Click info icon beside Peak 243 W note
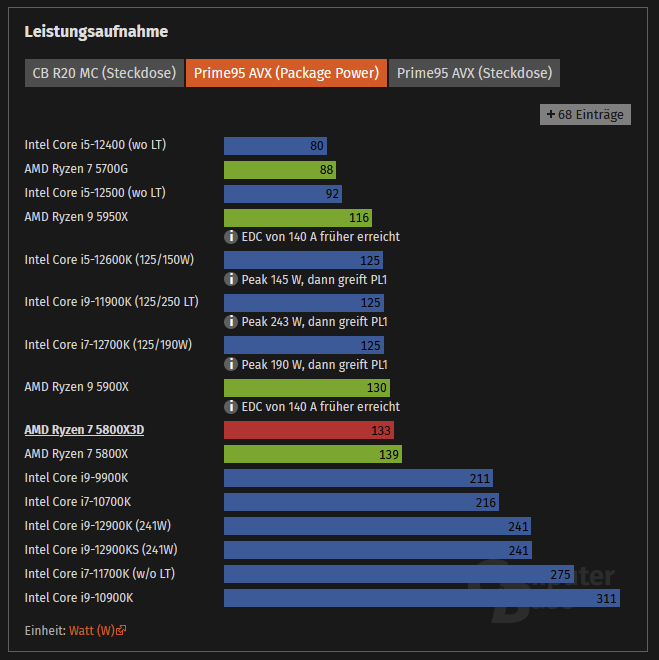Image resolution: width=659 pixels, height=660 pixels. coord(231,322)
